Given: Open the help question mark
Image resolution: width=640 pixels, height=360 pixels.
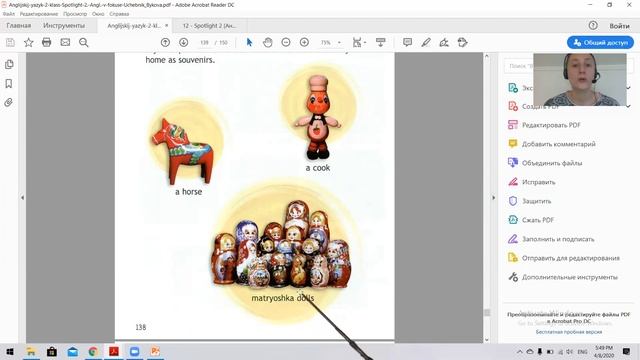Looking at the screenshot, I should (x=593, y=26).
